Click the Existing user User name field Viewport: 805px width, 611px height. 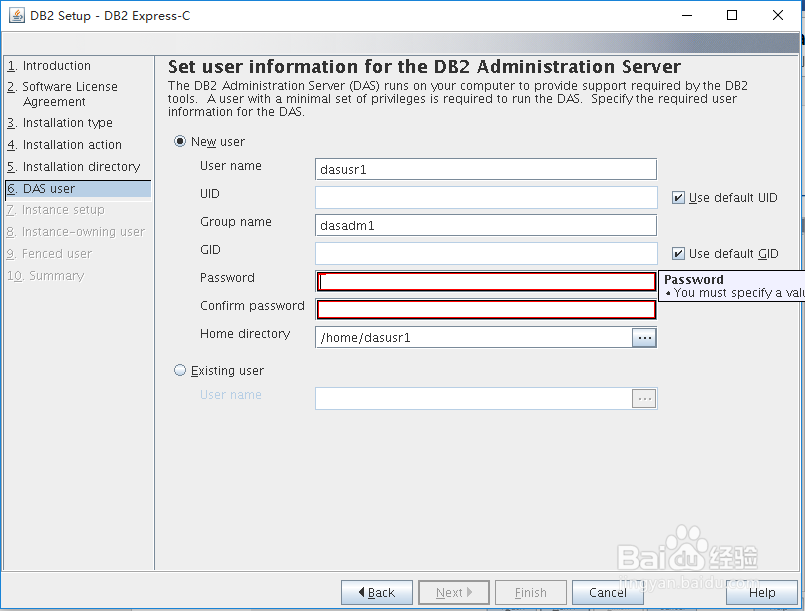point(473,398)
